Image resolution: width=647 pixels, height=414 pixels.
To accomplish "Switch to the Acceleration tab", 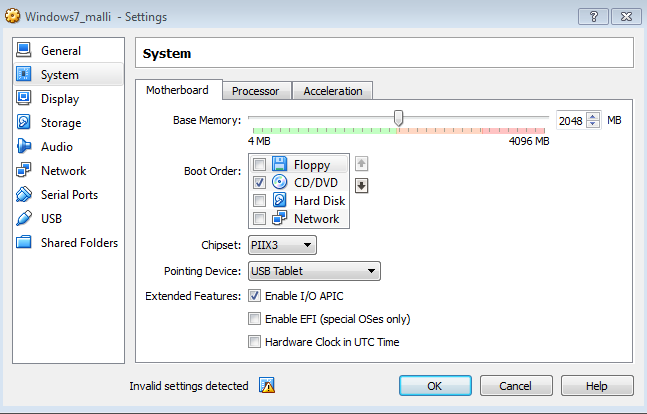I will pyautogui.click(x=333, y=91).
